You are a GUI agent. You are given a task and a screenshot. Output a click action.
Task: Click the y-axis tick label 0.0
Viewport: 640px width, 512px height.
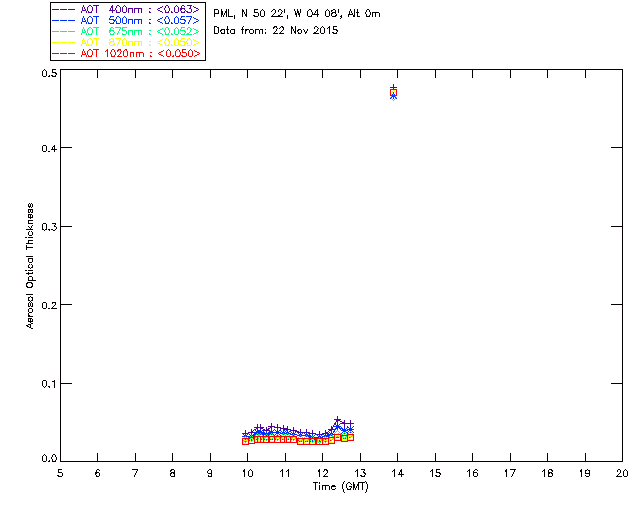[49, 459]
